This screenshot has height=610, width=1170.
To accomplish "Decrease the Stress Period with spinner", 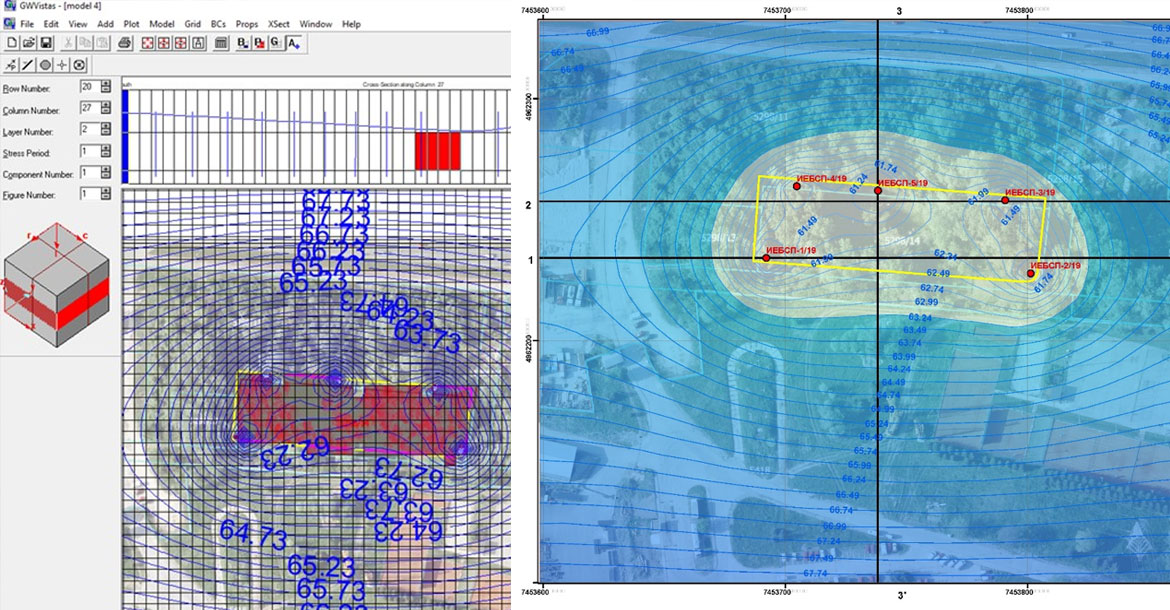I will [106, 154].
